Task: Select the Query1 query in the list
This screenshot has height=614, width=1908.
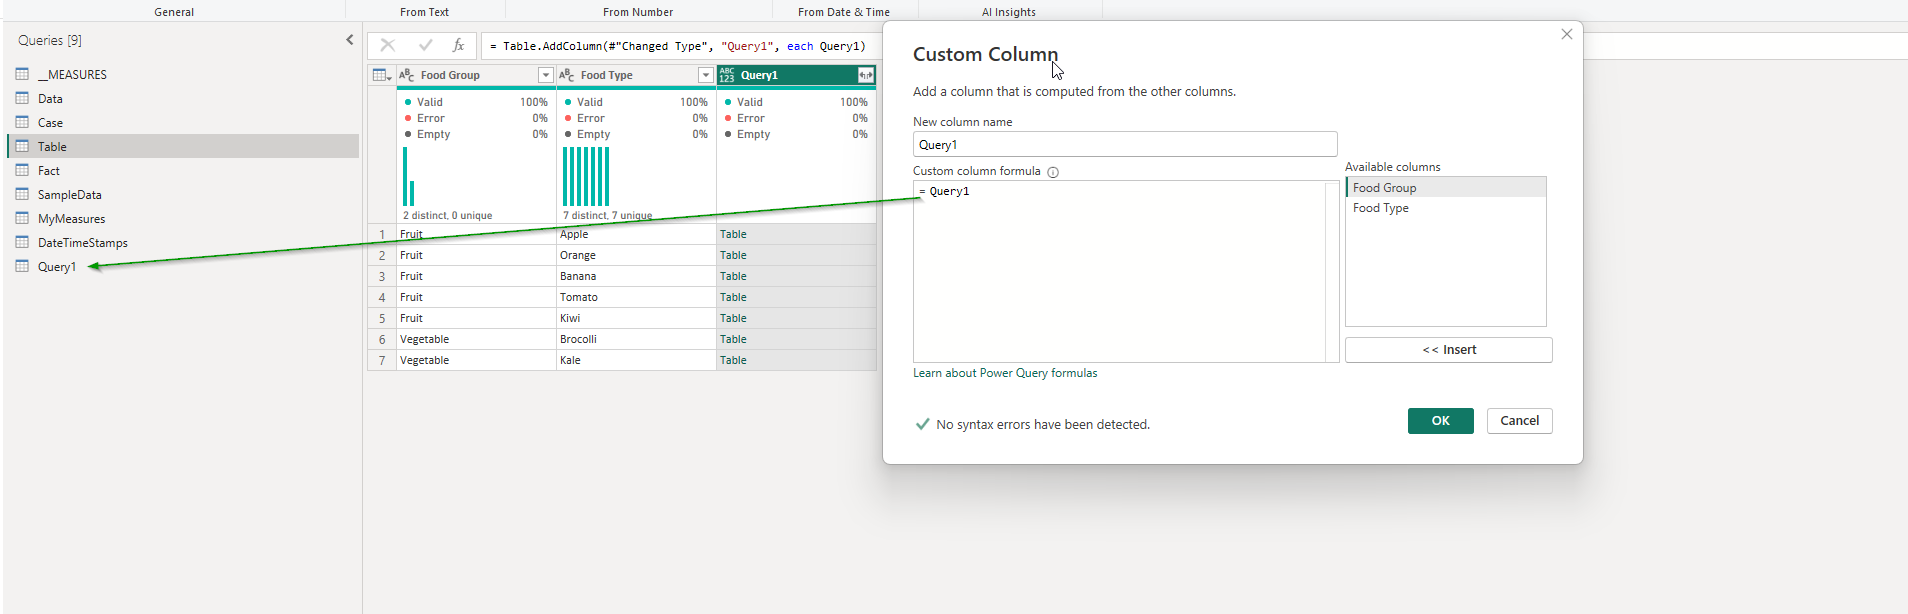Action: click(x=183, y=267)
